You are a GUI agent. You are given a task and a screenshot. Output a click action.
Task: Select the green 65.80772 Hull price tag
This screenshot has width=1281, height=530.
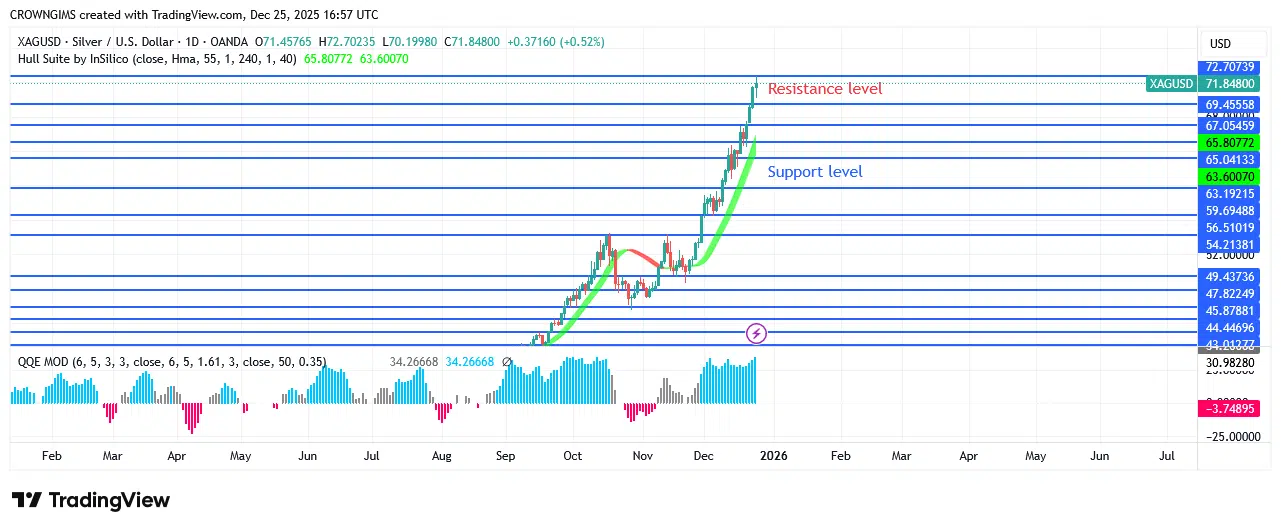click(x=1230, y=143)
